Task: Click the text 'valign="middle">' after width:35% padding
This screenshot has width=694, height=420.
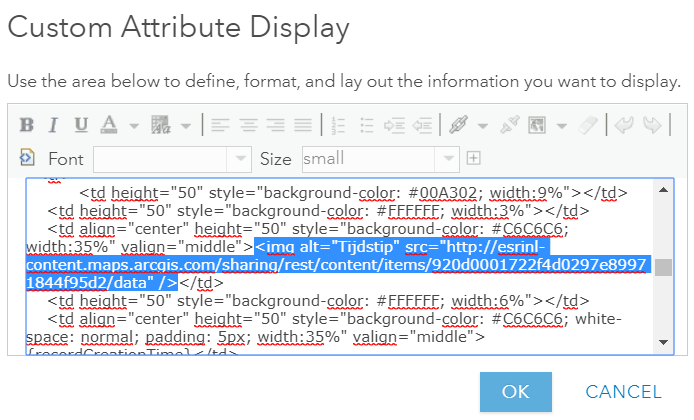Action: click(419, 337)
